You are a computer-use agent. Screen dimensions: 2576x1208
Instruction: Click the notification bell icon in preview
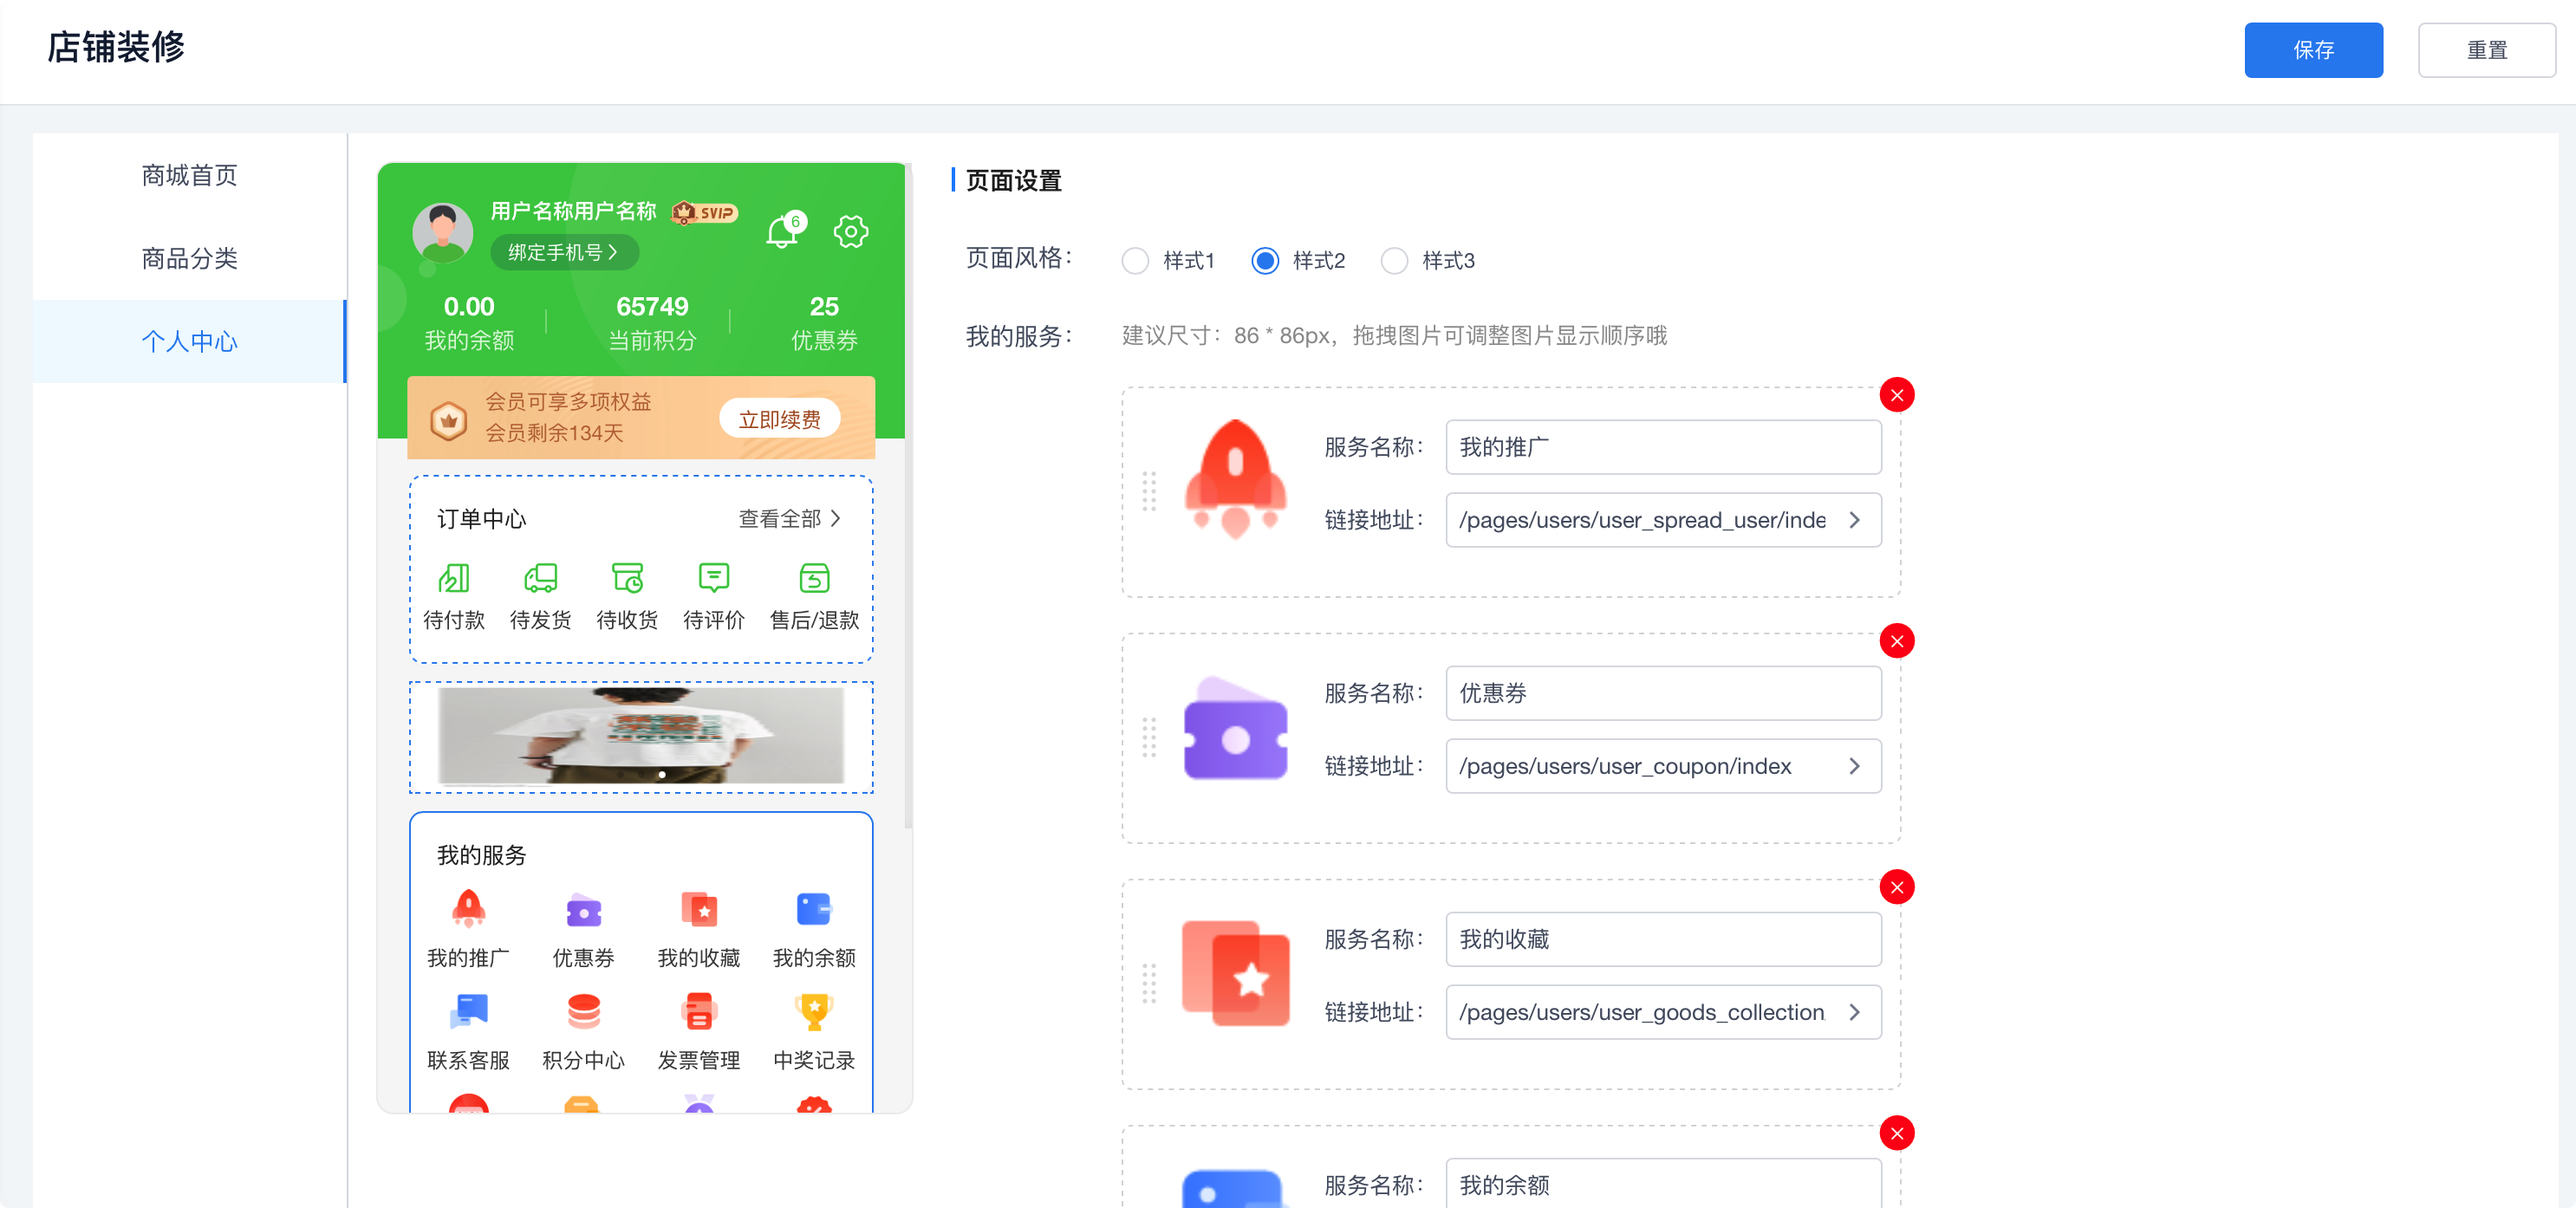tap(783, 232)
